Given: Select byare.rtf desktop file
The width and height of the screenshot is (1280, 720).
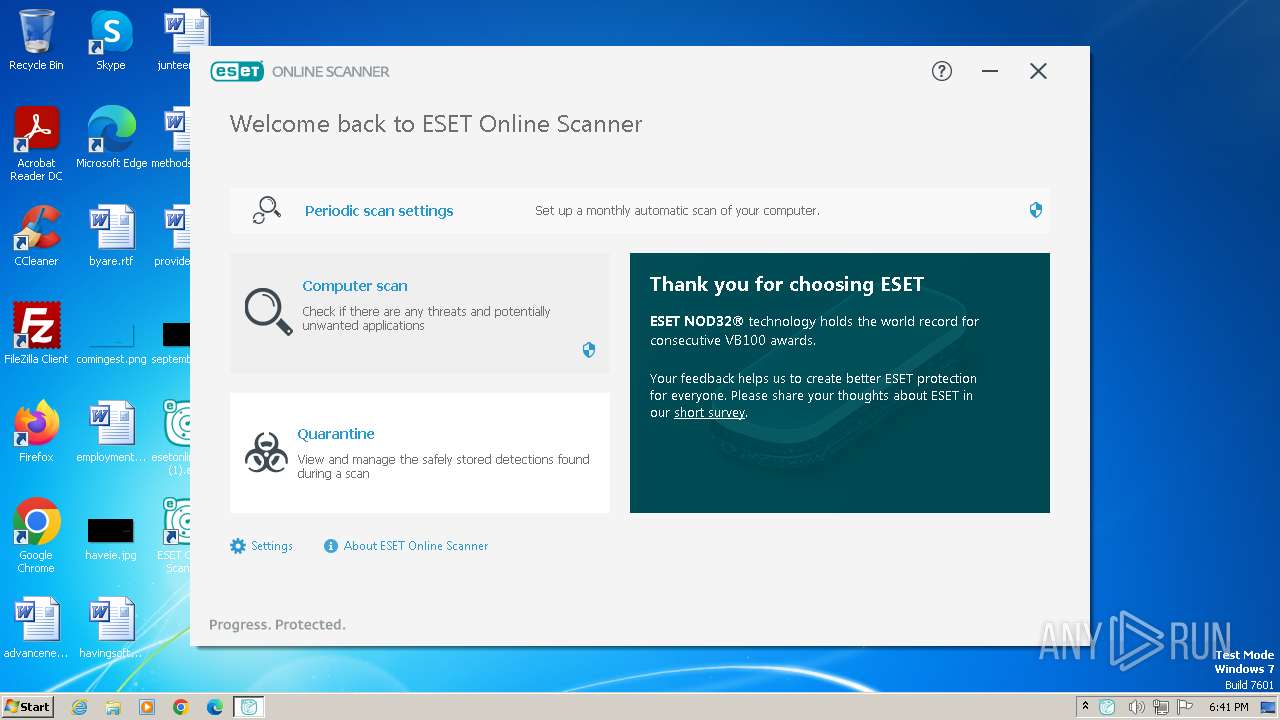Looking at the screenshot, I should coord(111,236).
